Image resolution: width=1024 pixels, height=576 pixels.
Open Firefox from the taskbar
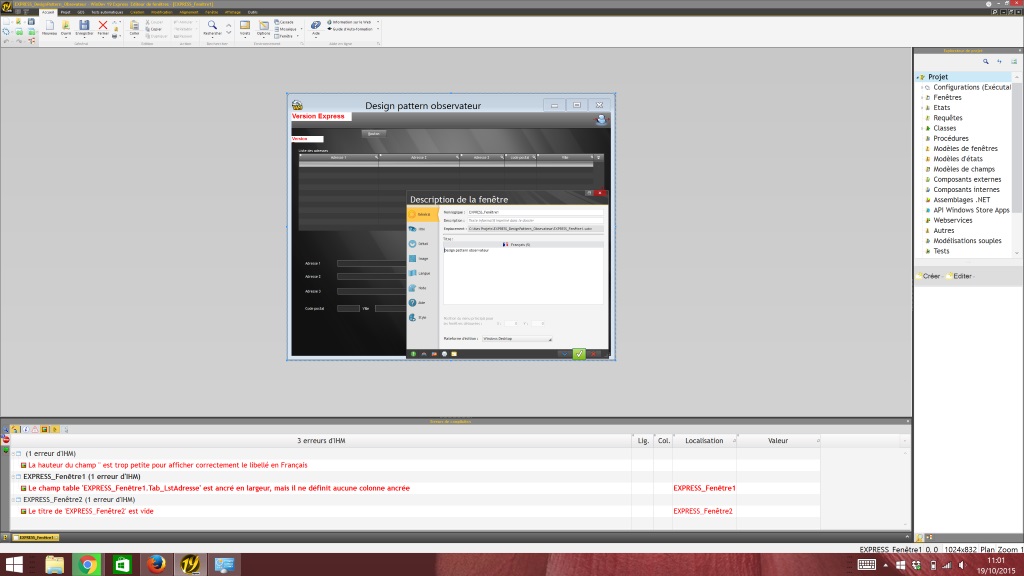[x=155, y=564]
